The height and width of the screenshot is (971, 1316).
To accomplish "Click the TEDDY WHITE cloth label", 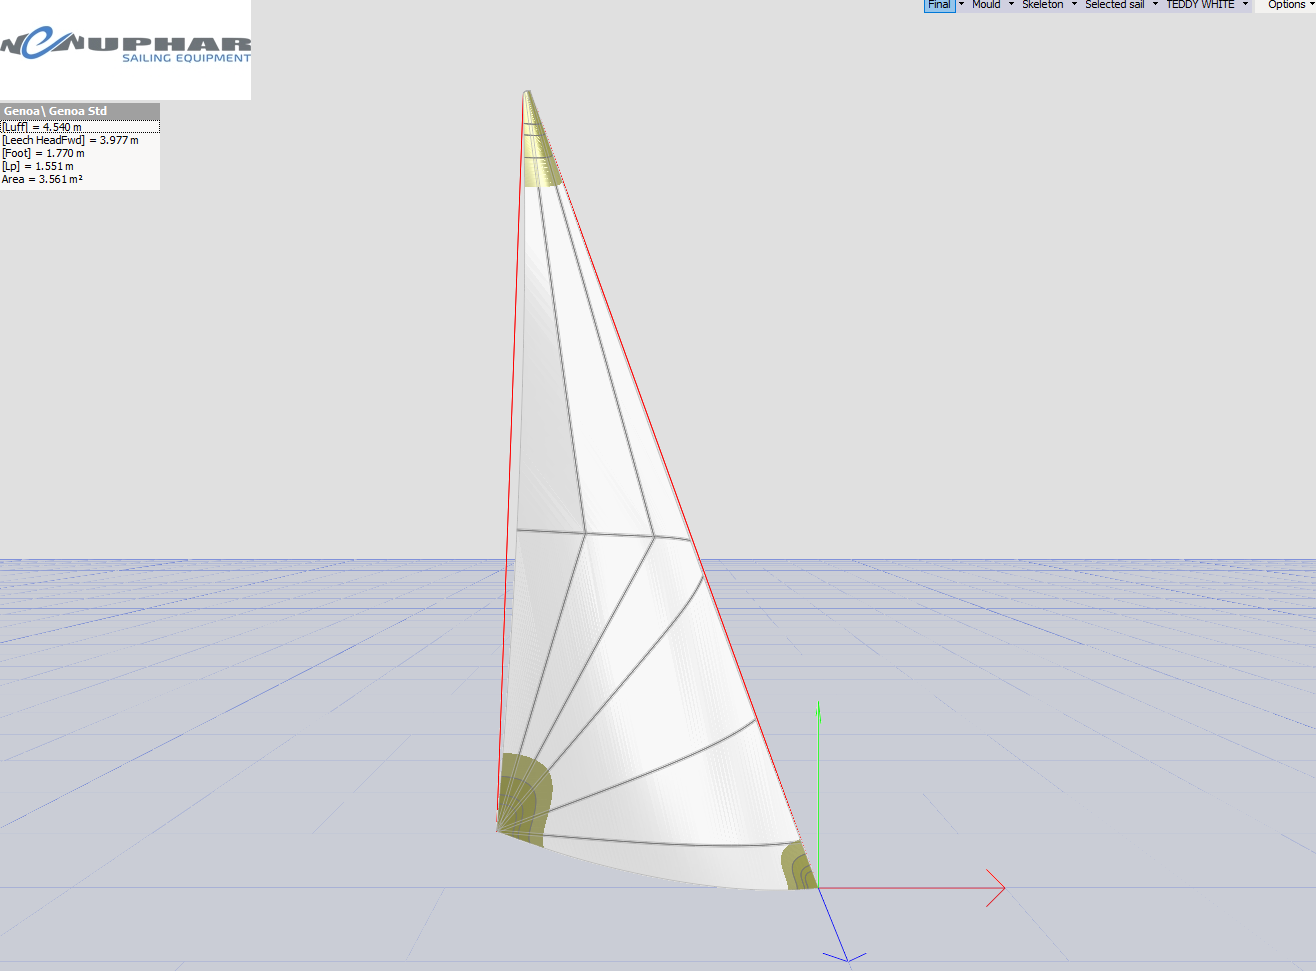I will click(1200, 5).
